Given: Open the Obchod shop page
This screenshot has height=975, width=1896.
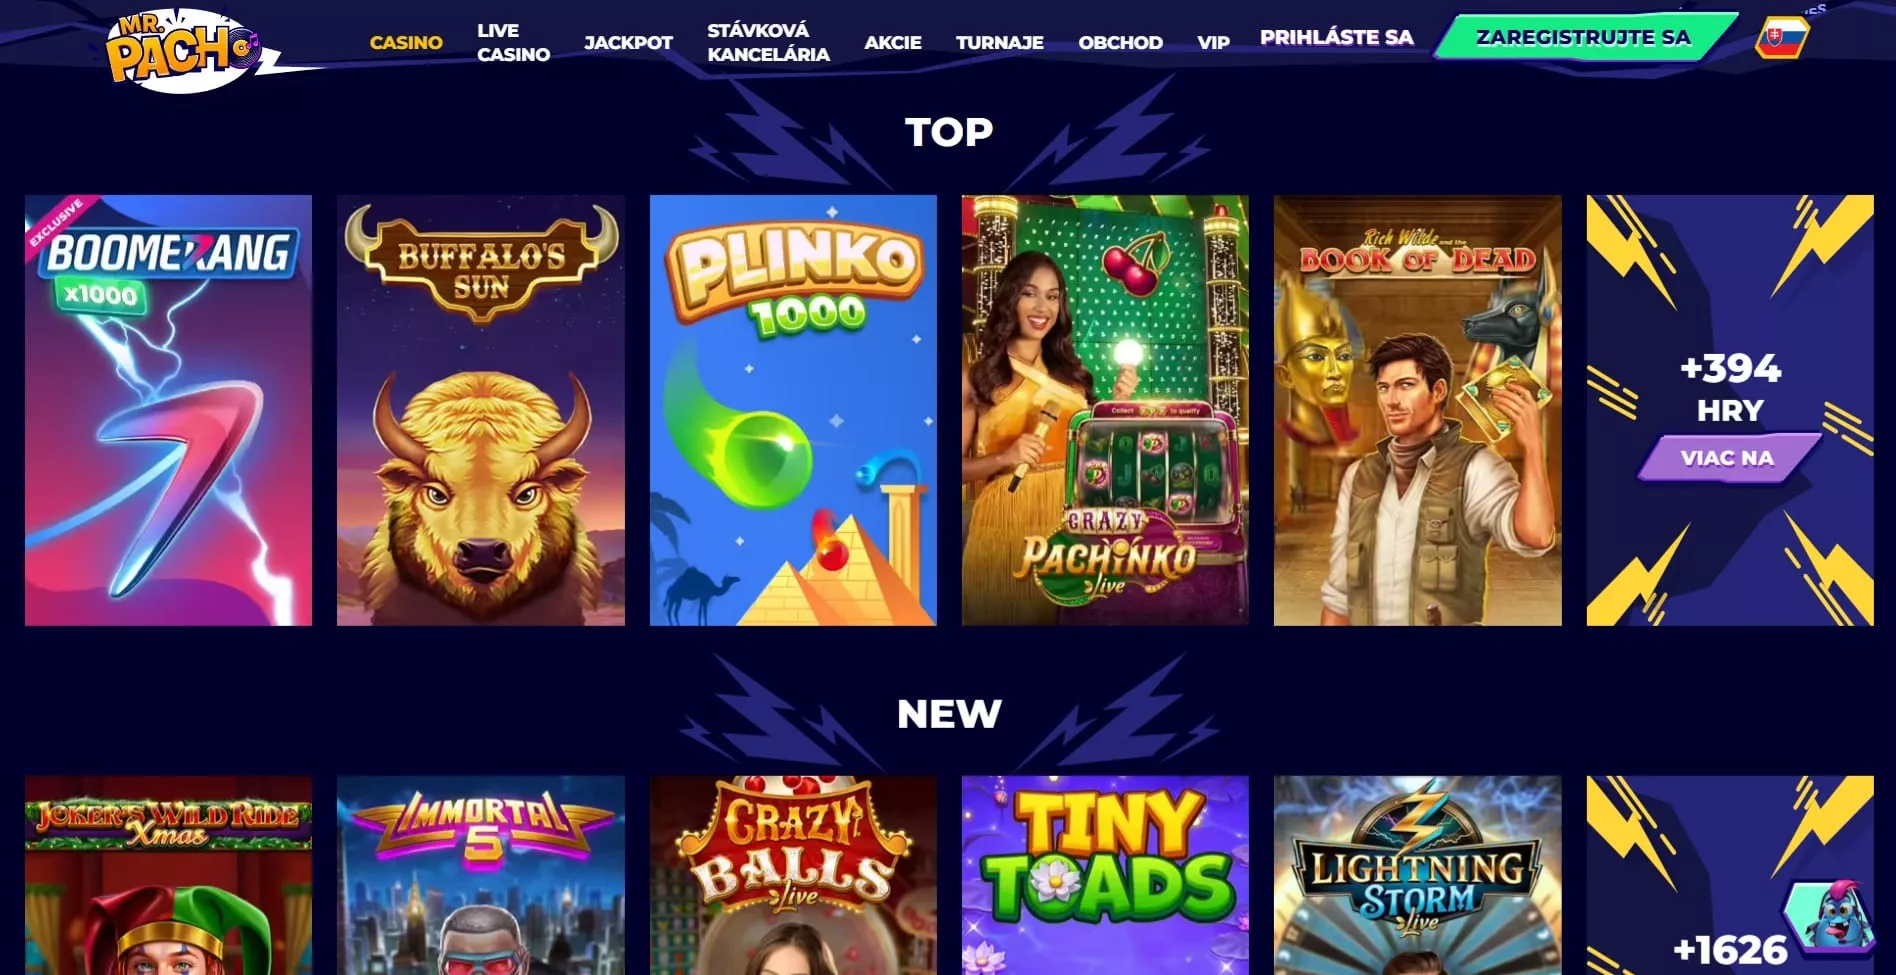Looking at the screenshot, I should 1120,42.
